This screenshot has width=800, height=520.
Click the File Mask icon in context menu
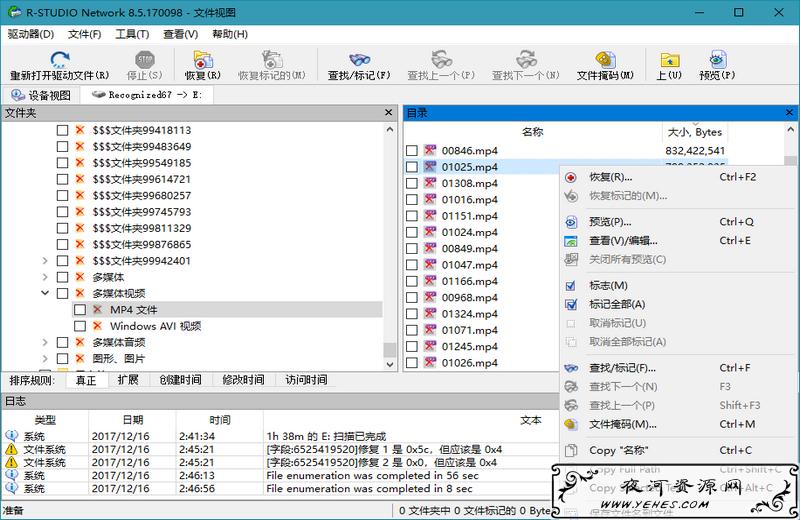571,424
